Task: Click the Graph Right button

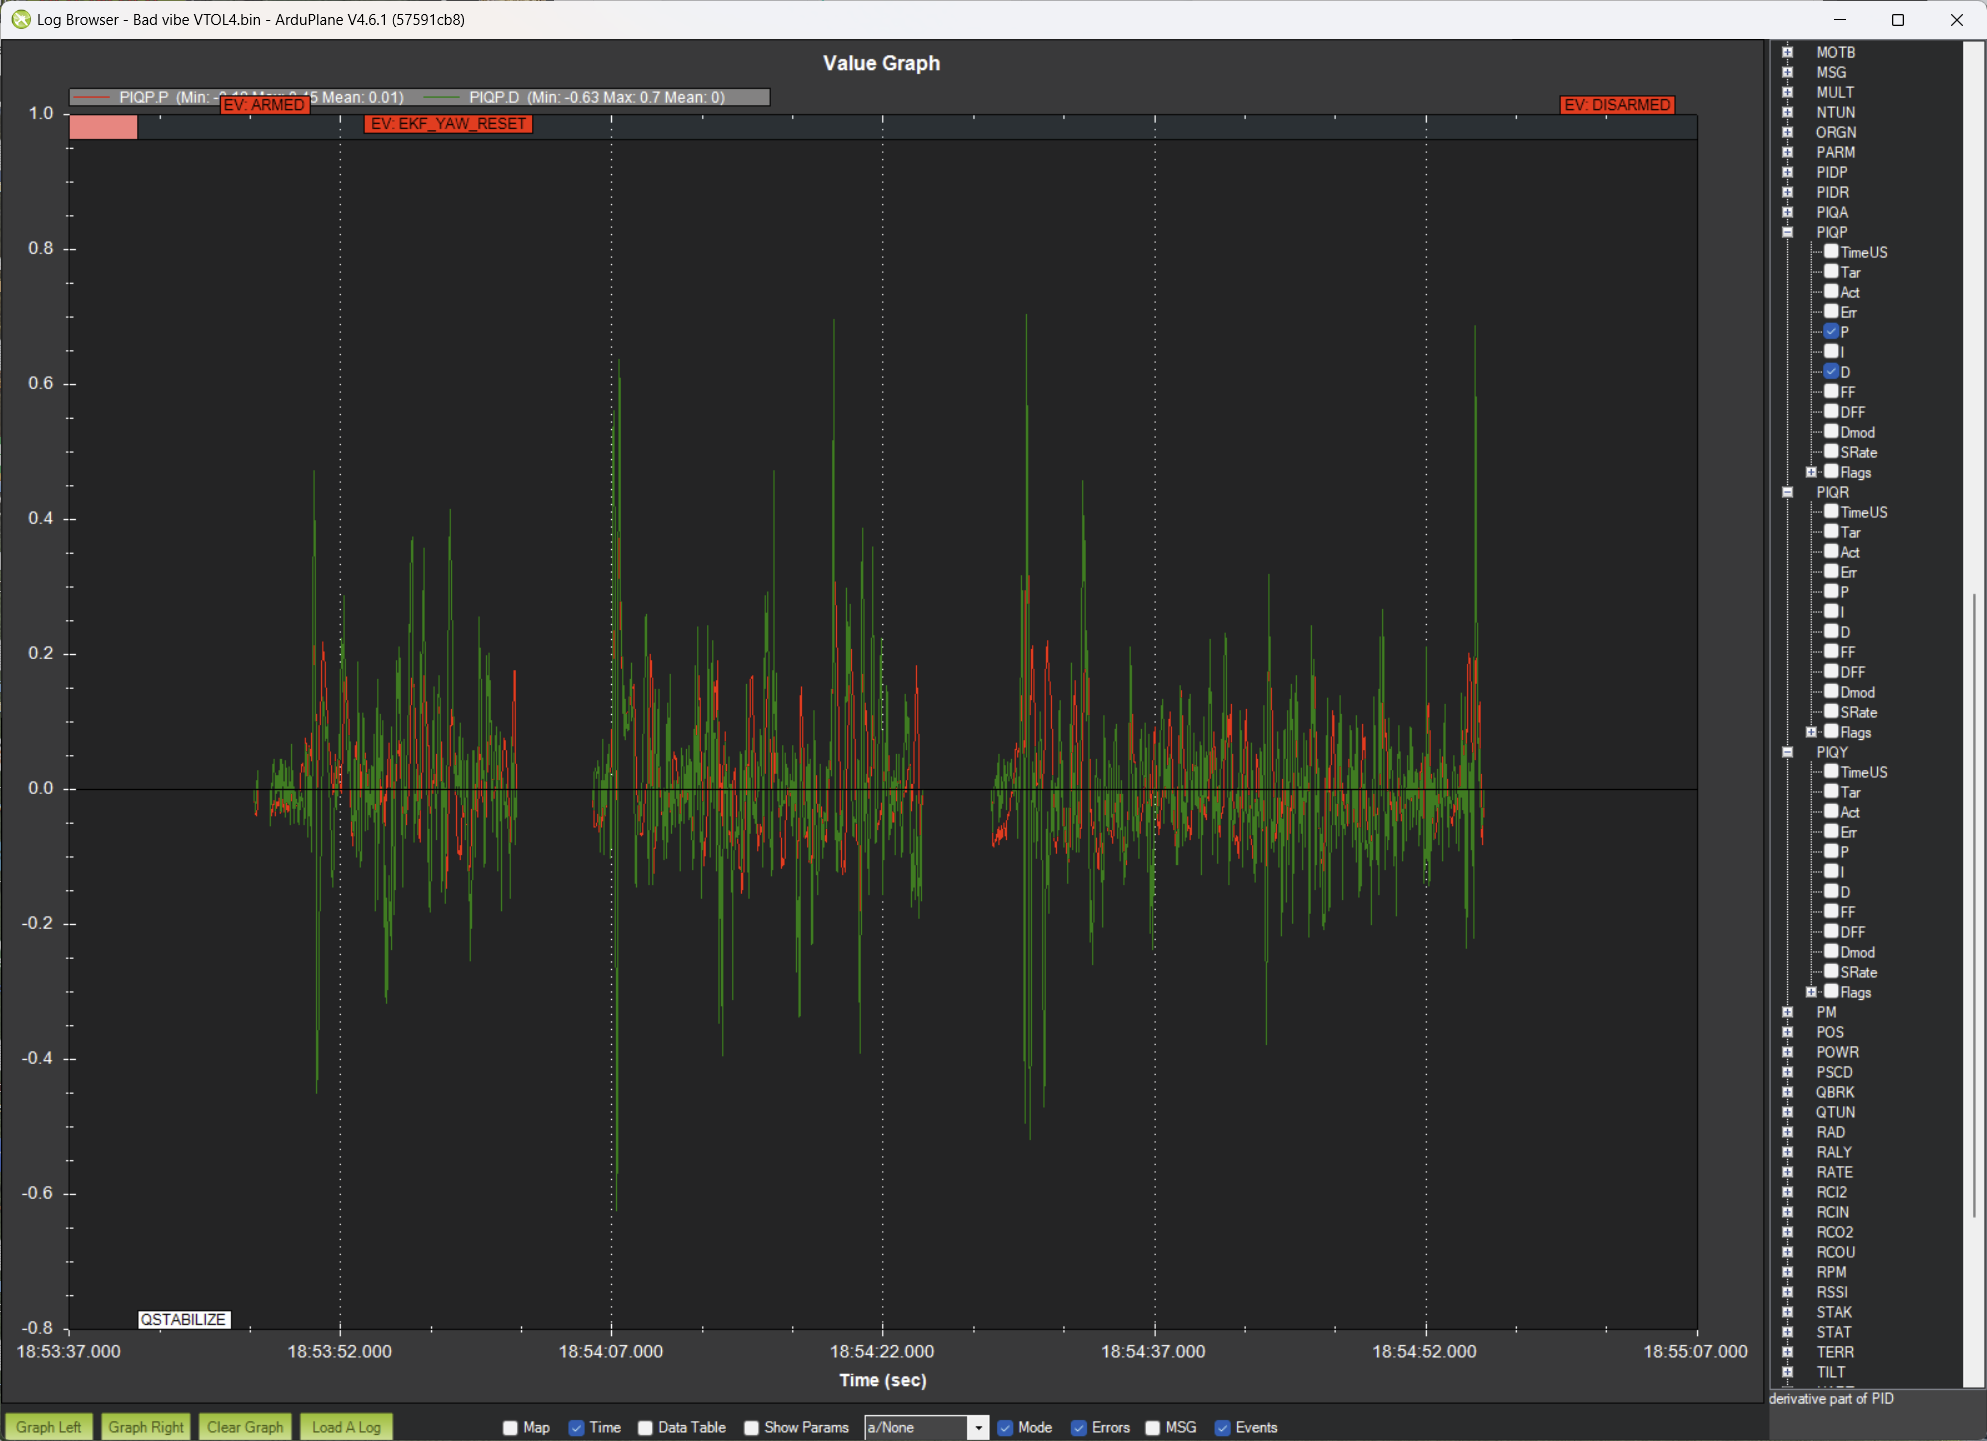Action: click(x=146, y=1427)
